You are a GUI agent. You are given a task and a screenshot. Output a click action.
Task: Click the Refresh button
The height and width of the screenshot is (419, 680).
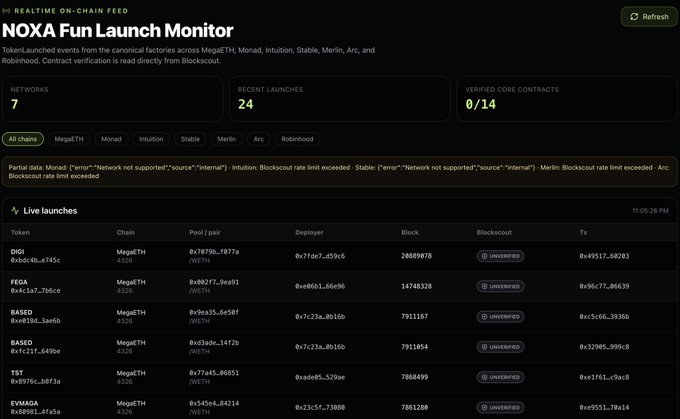coord(649,16)
